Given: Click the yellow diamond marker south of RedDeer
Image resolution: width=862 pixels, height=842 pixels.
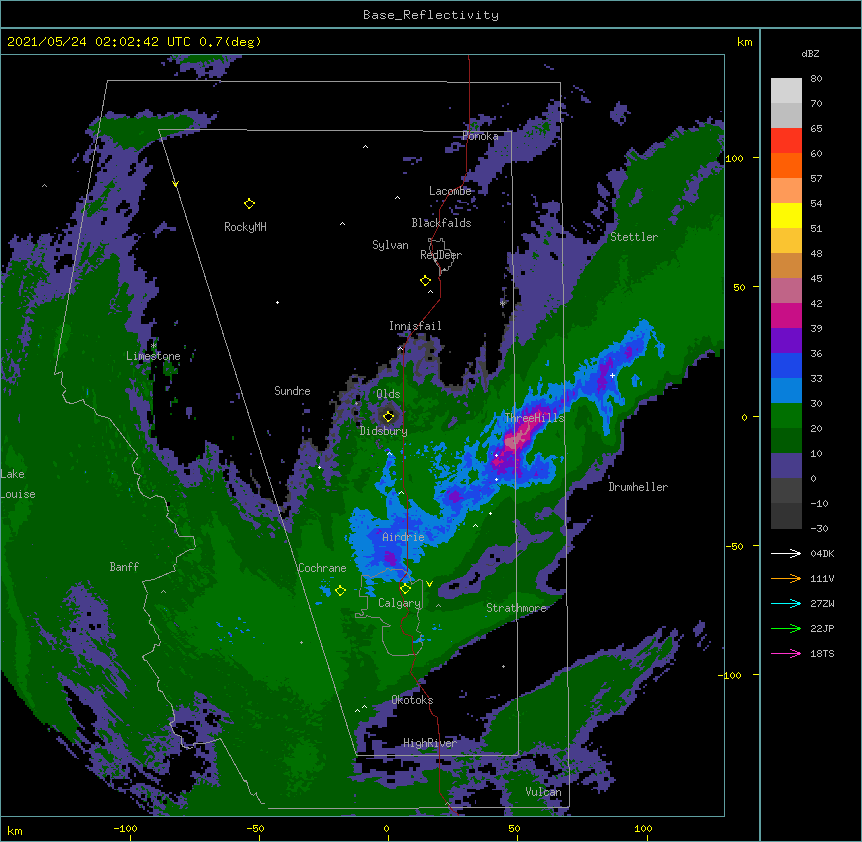Looking at the screenshot, I should (x=425, y=281).
